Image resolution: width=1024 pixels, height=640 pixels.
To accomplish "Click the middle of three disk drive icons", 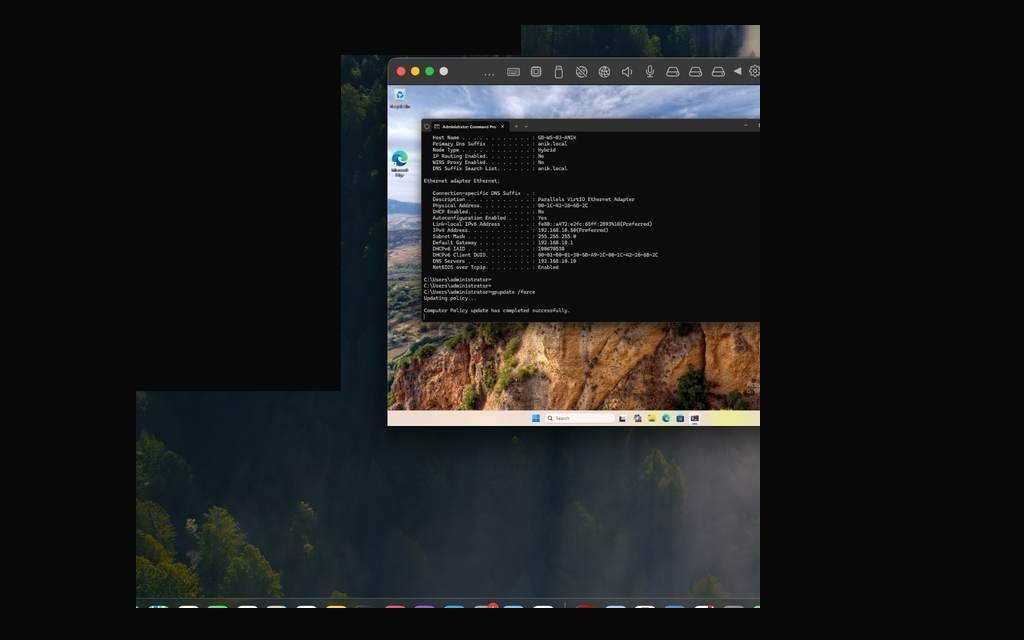I will pyautogui.click(x=696, y=72).
